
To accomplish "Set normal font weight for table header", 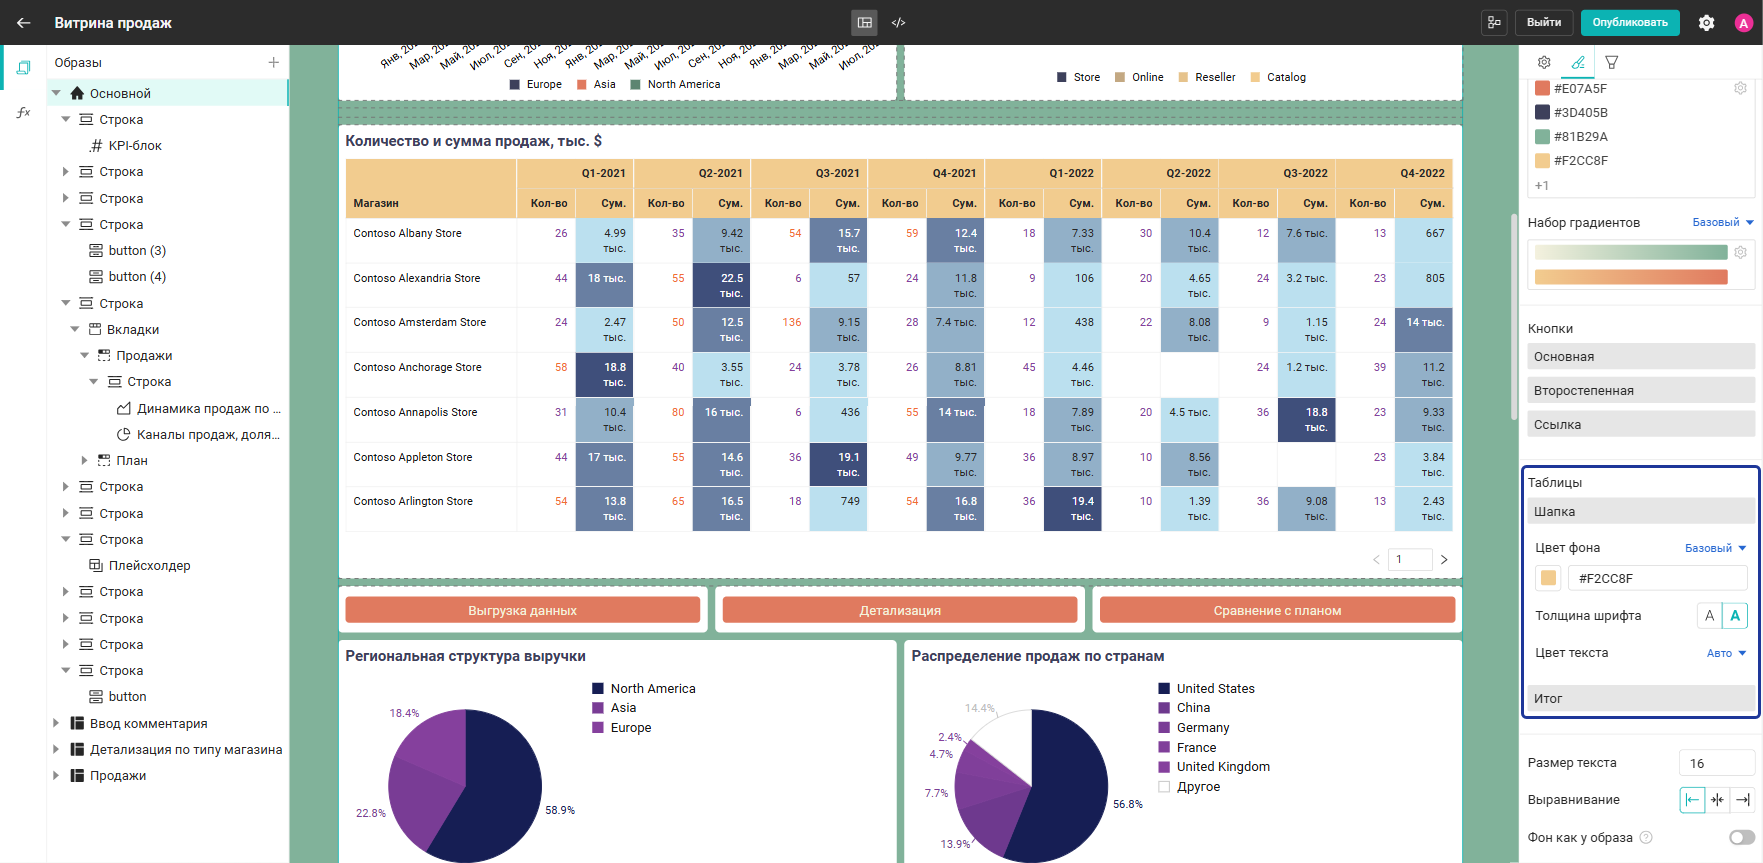I will coord(1709,616).
